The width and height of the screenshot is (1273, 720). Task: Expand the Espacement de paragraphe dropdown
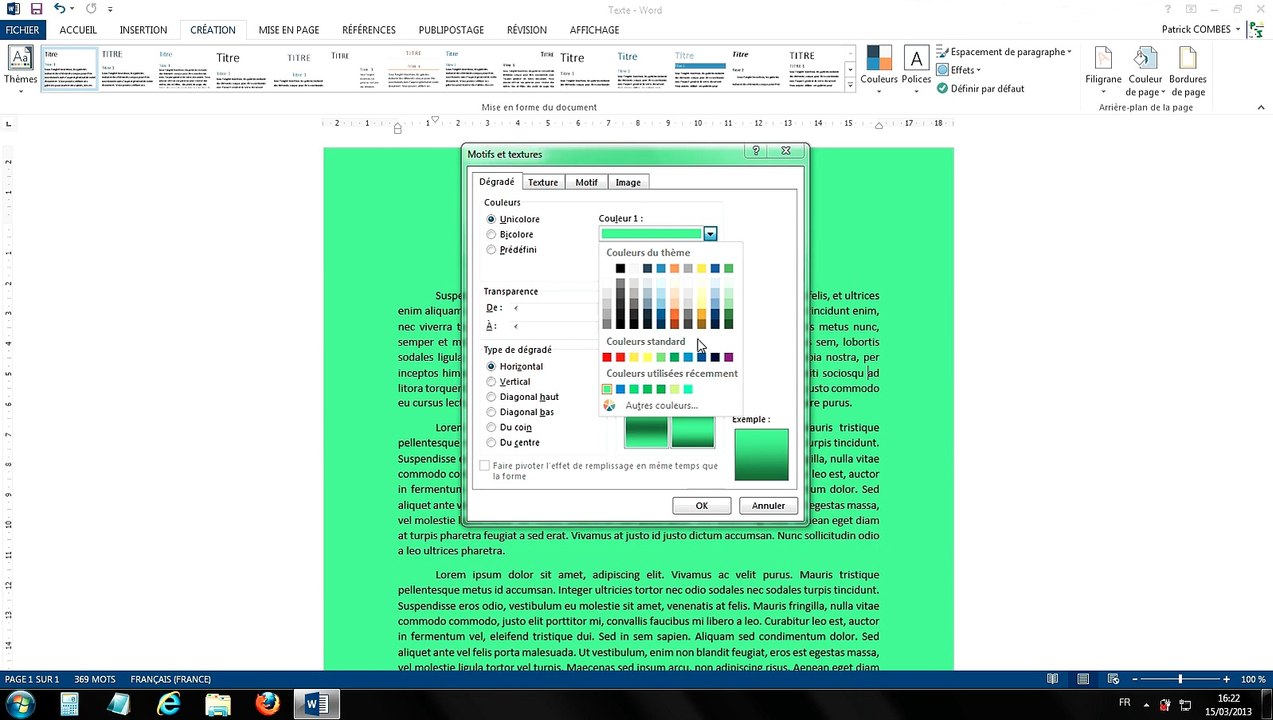[1010, 52]
